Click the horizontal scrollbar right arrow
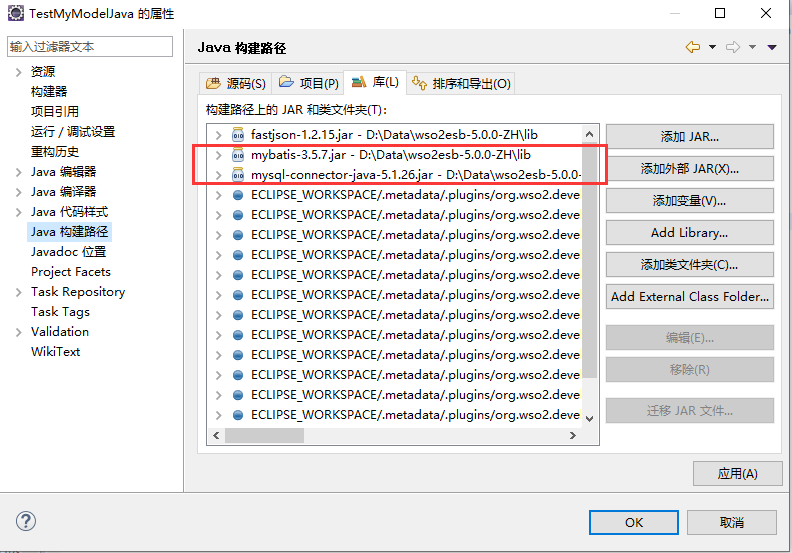Viewport: 792px width, 553px height. (x=573, y=435)
